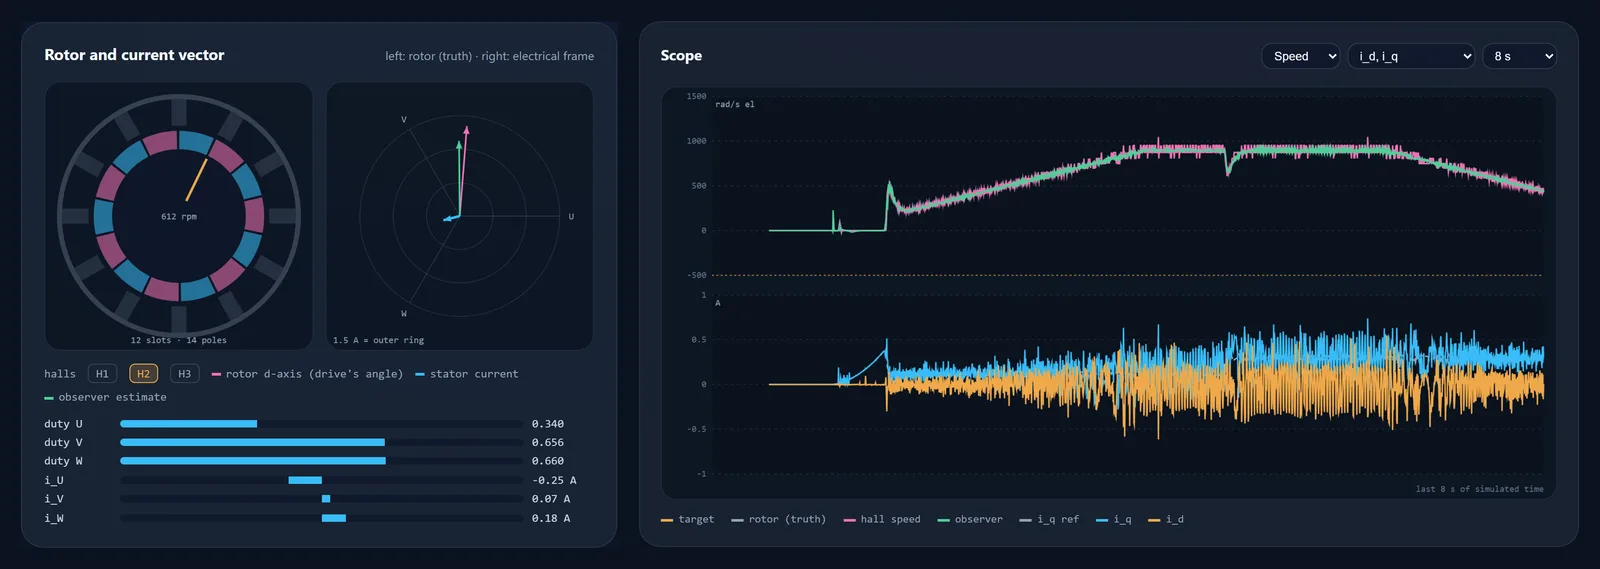Click the duty W value 0.660
This screenshot has width=1600, height=569.
(548, 461)
